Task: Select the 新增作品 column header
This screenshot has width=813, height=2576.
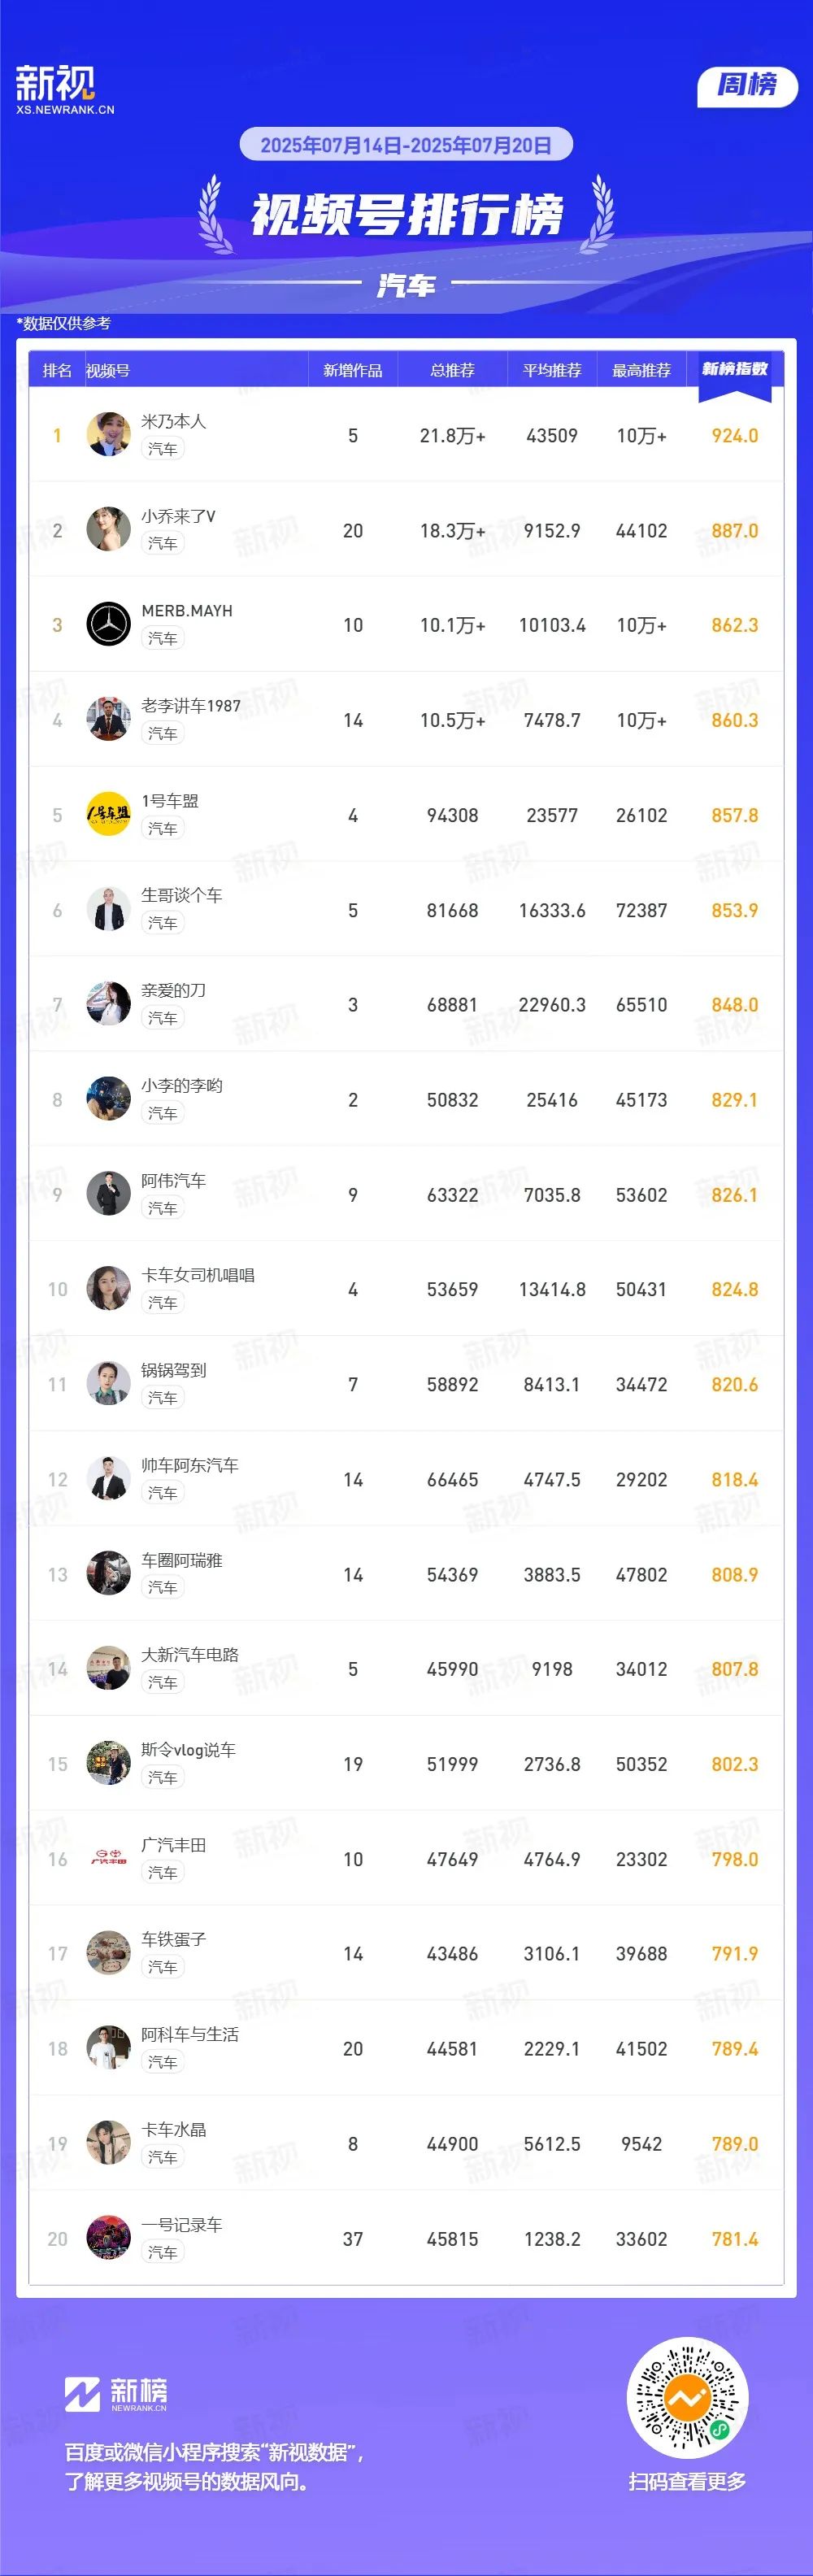Action: pos(352,370)
